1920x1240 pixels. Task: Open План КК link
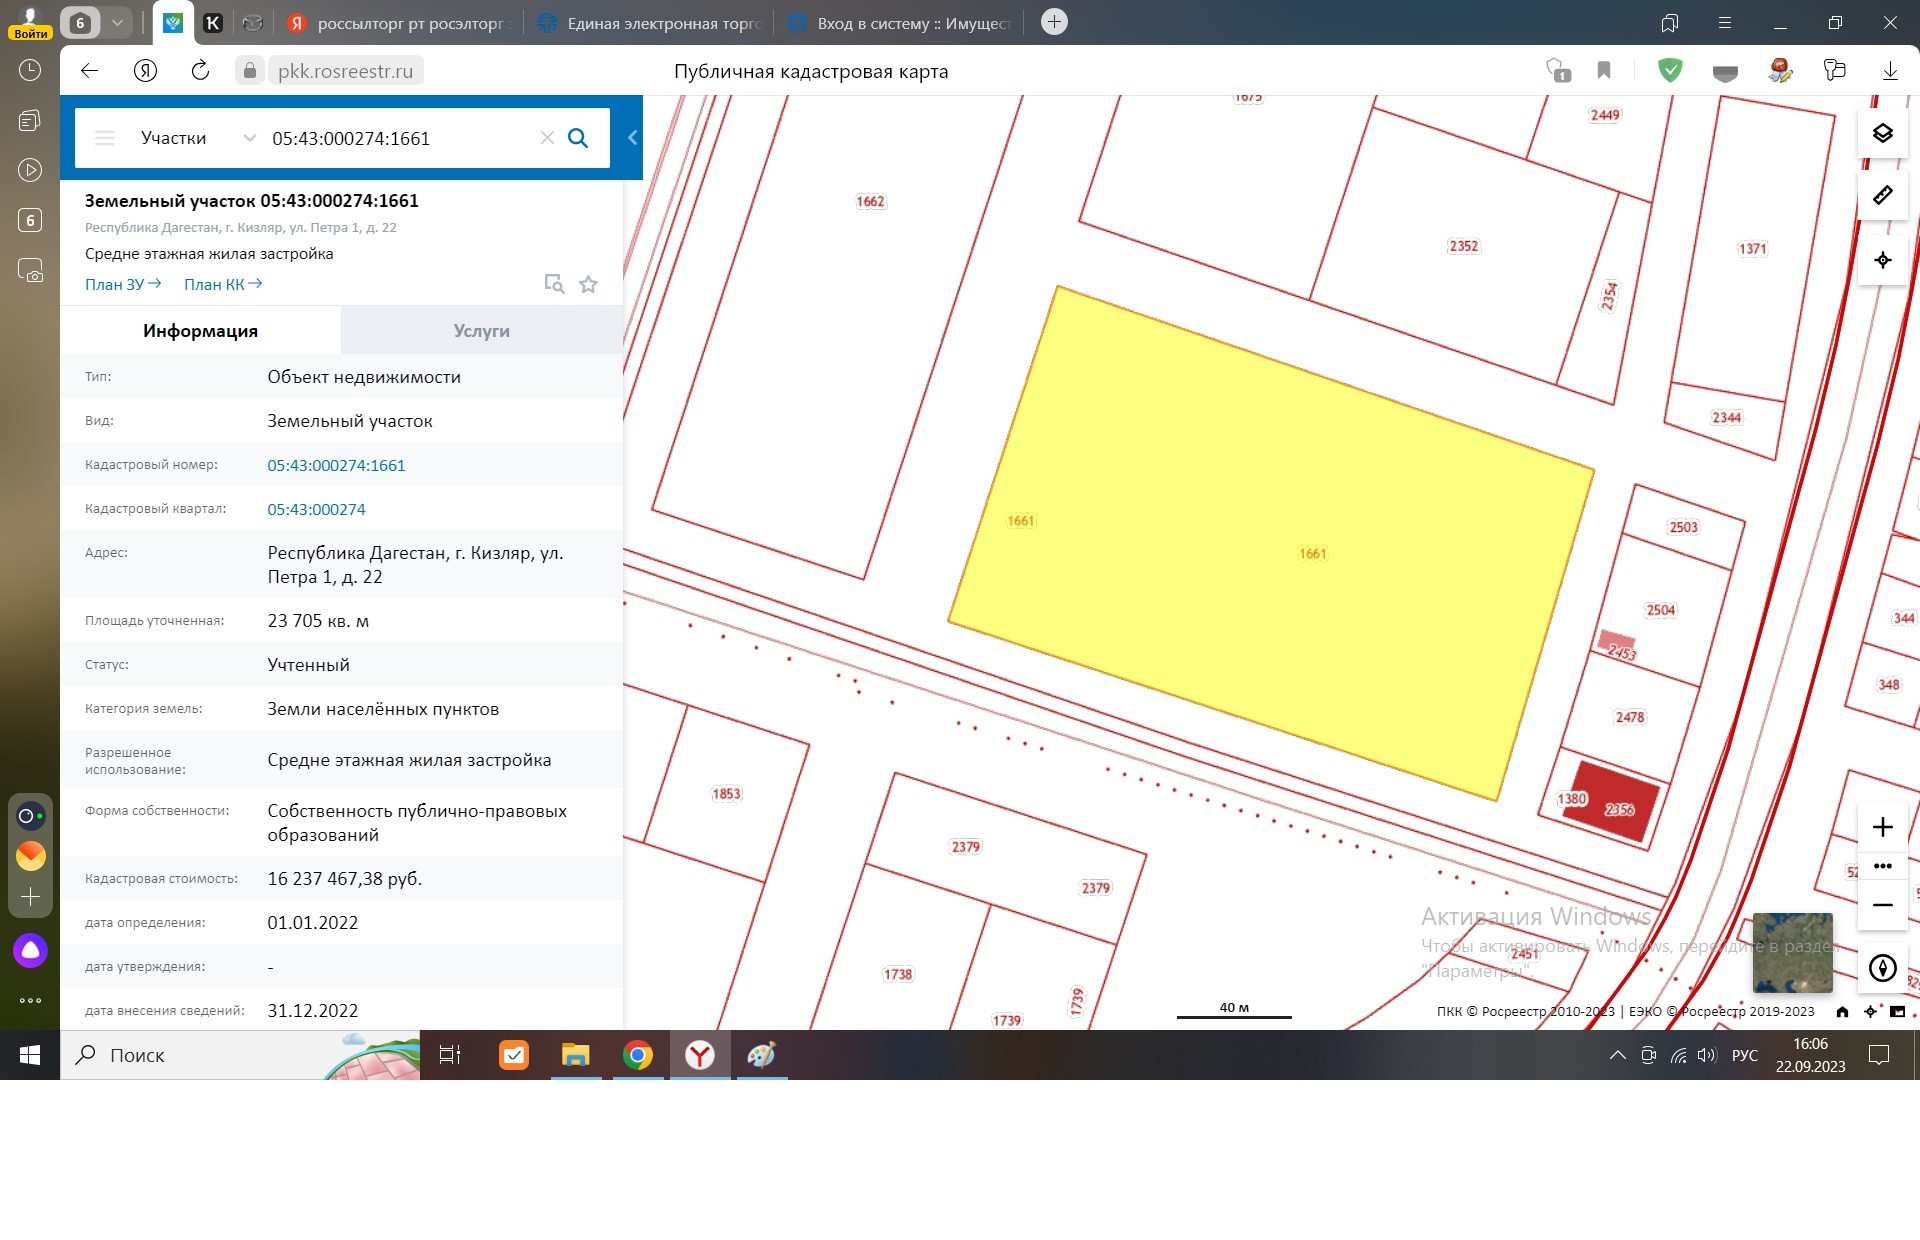click(223, 284)
